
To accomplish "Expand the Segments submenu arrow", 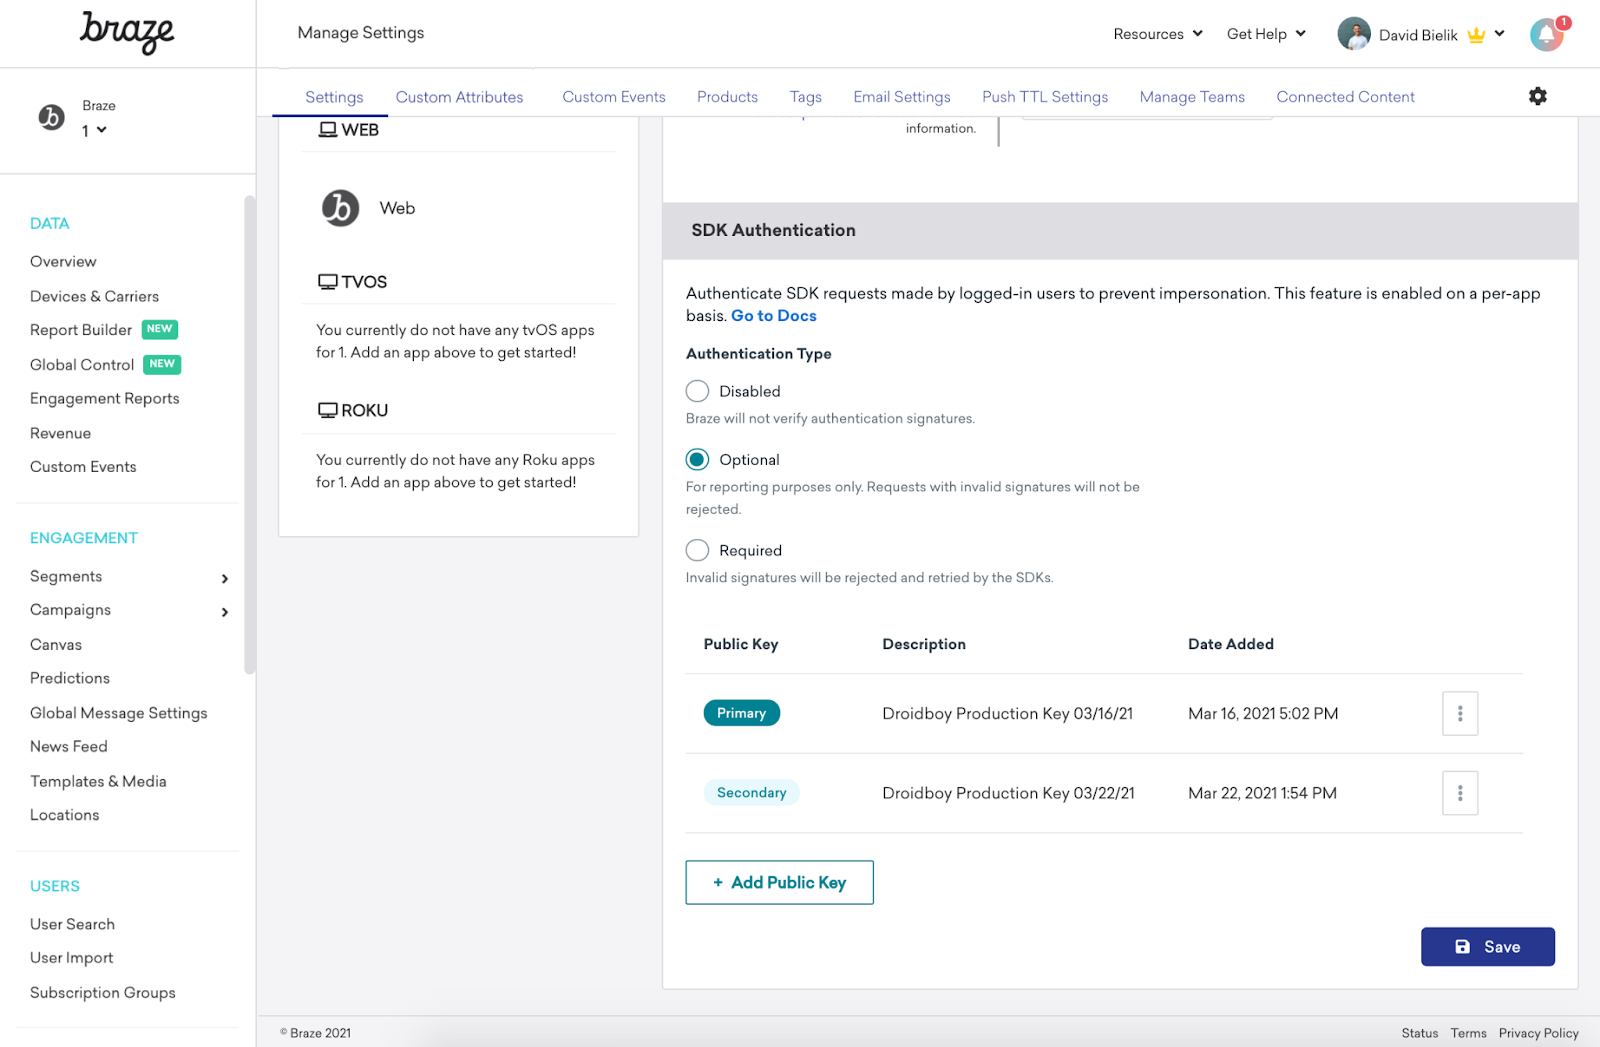I will (225, 578).
